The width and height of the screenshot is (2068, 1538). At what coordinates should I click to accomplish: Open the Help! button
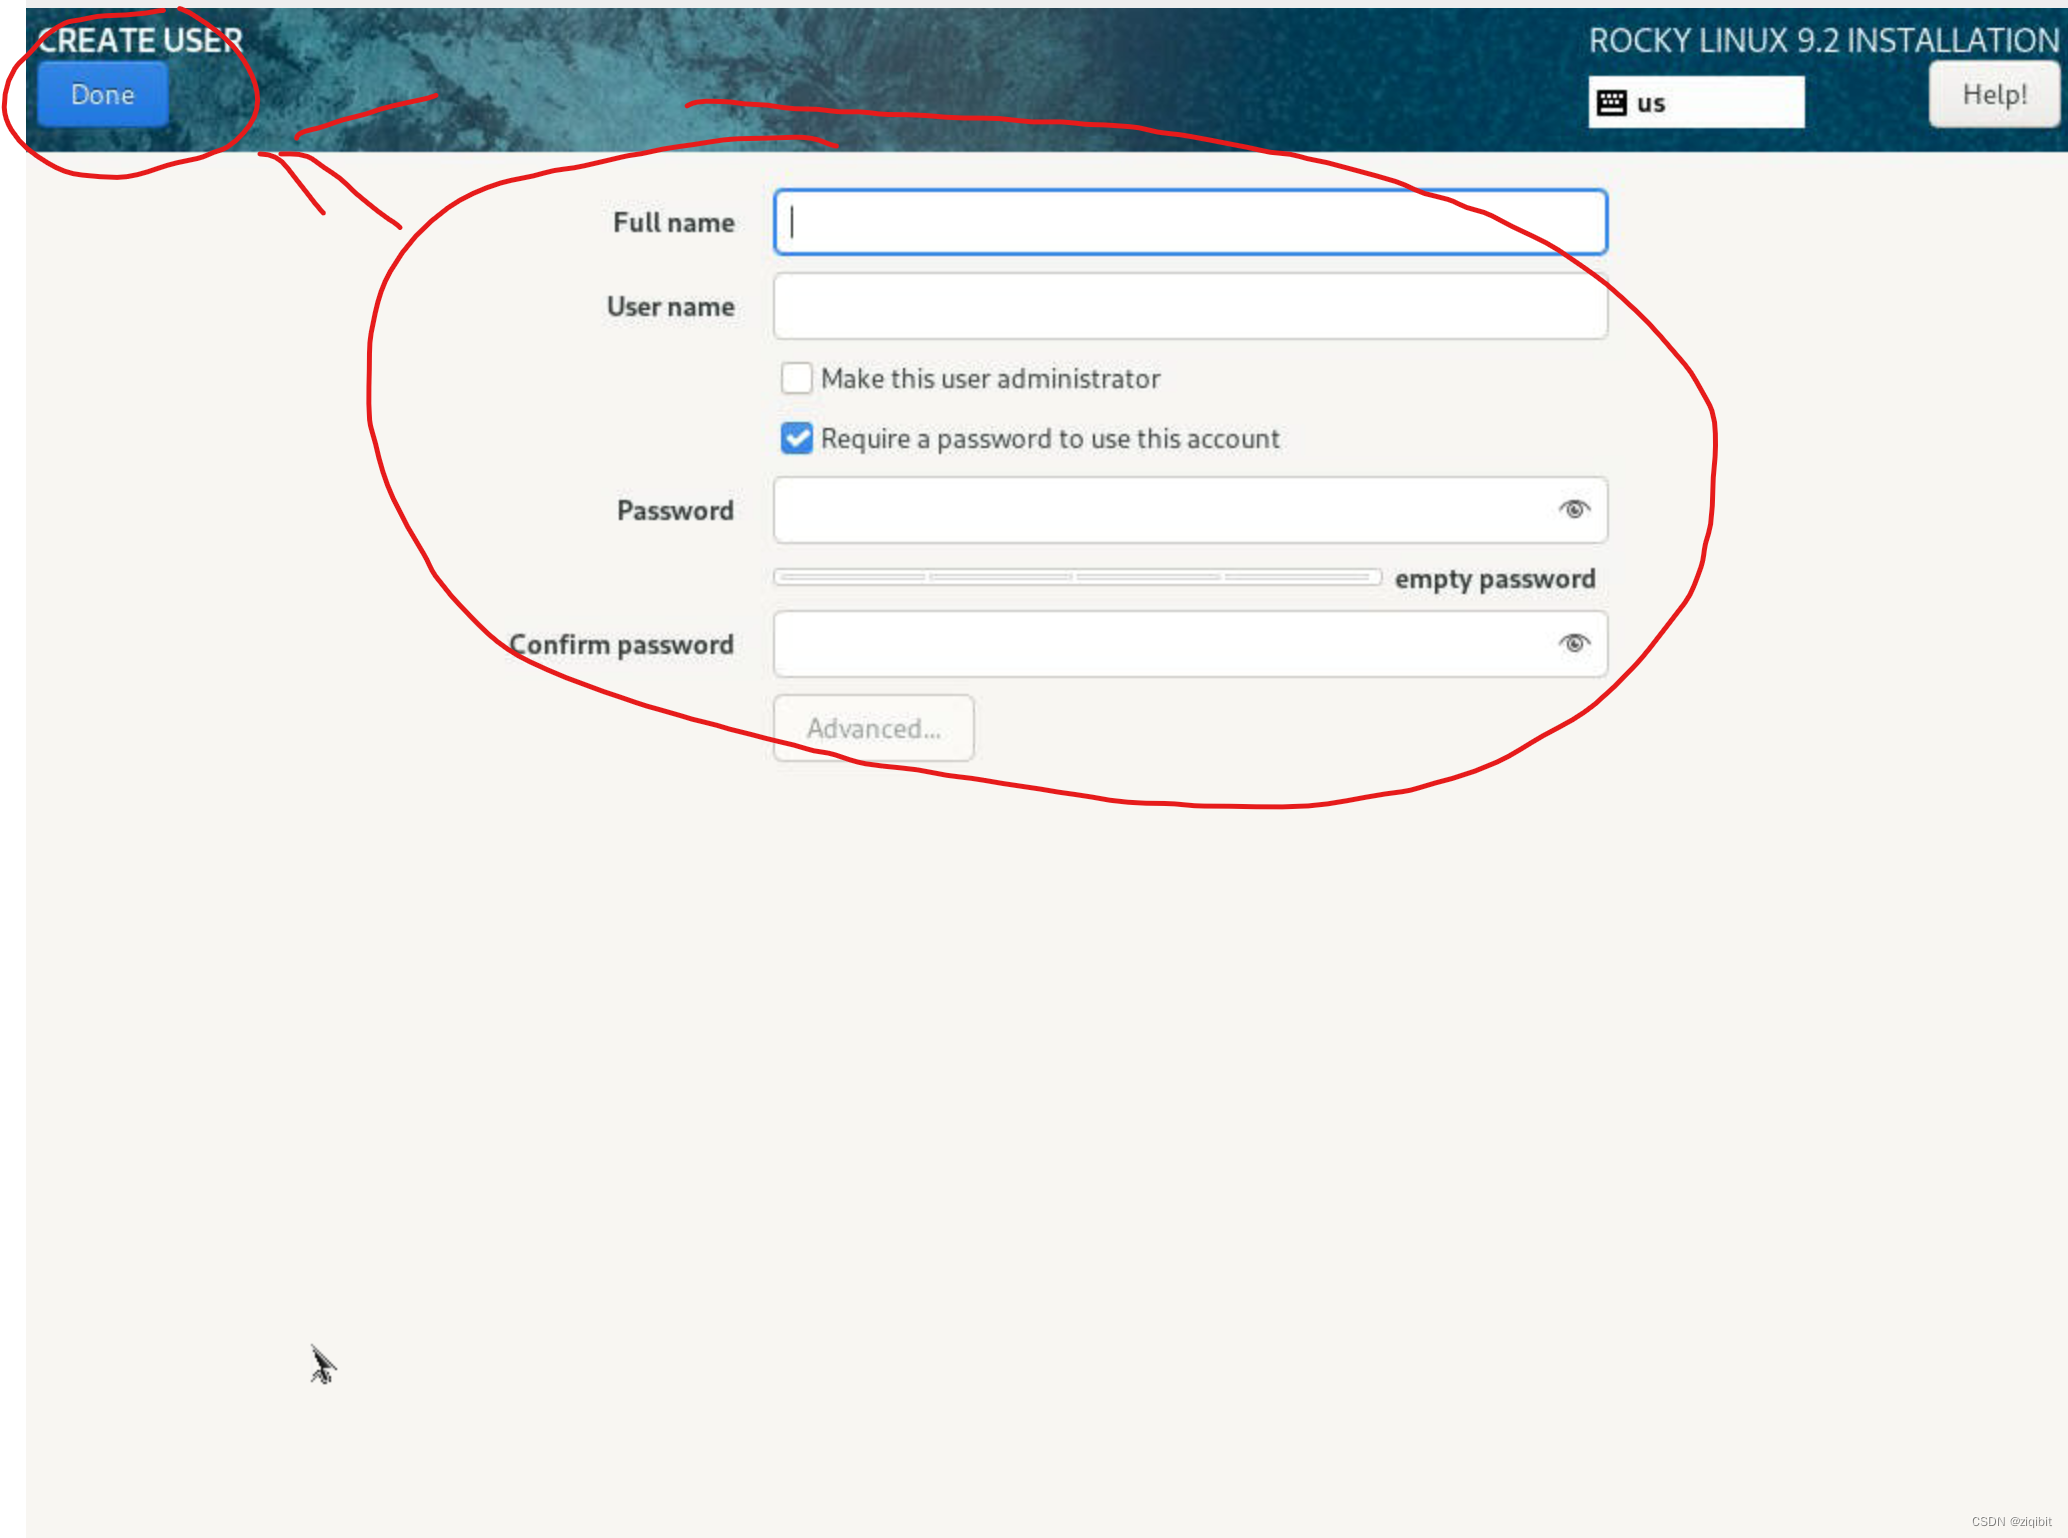[x=1994, y=94]
